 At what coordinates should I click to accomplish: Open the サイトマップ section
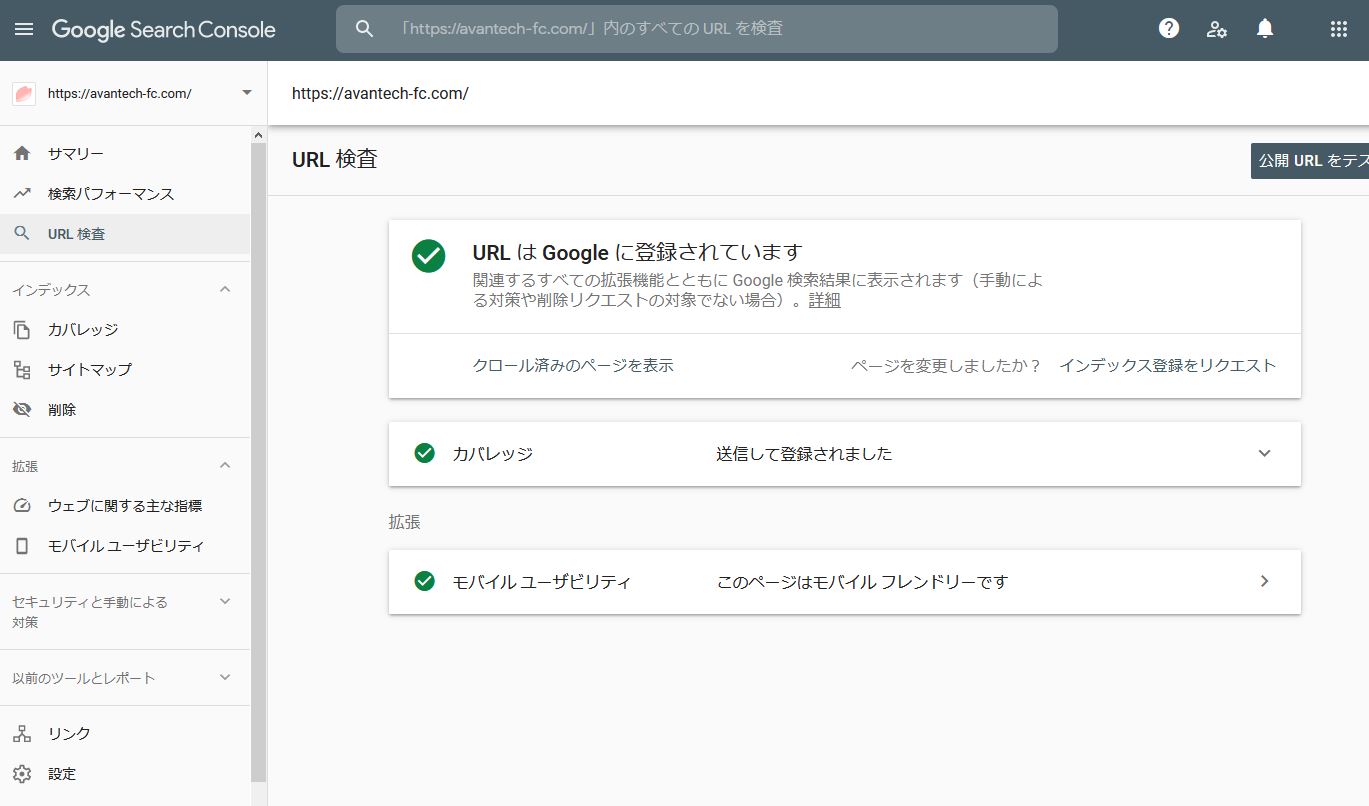coord(88,369)
